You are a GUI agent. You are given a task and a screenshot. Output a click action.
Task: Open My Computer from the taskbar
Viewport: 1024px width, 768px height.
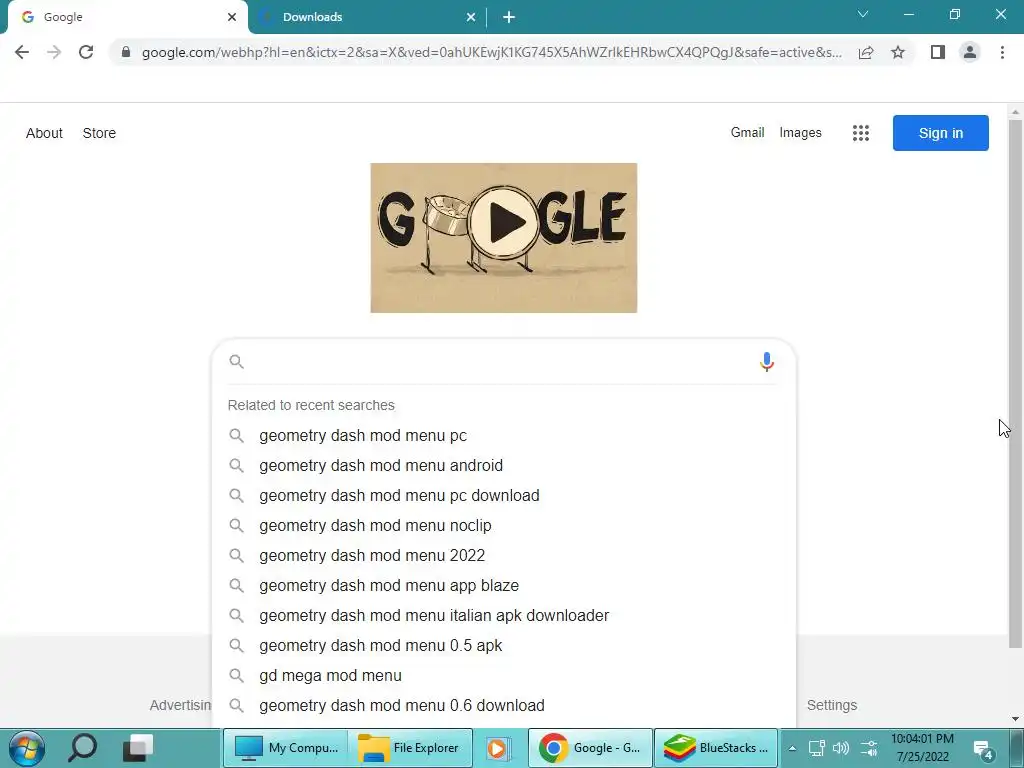286,748
